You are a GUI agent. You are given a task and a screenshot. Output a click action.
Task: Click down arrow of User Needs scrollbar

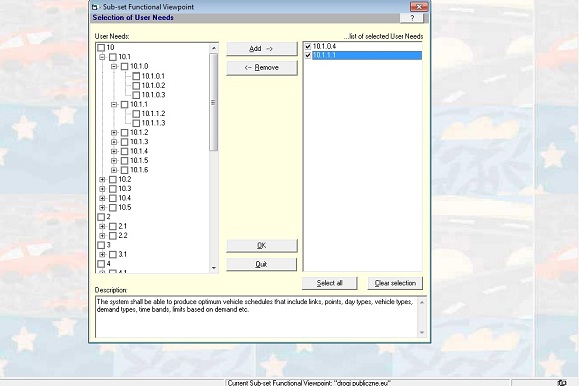point(214,268)
